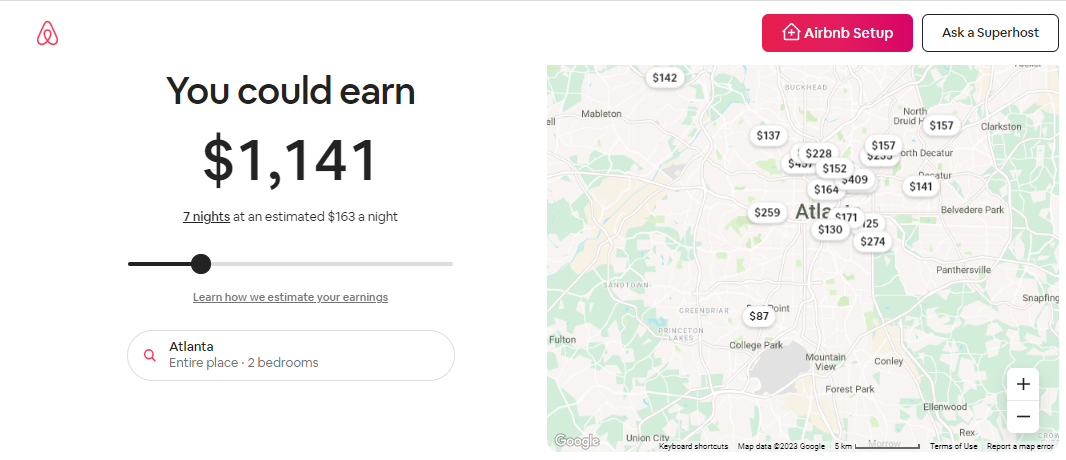Select the $141 map price marker
The image size is (1066, 460).
pos(921,187)
